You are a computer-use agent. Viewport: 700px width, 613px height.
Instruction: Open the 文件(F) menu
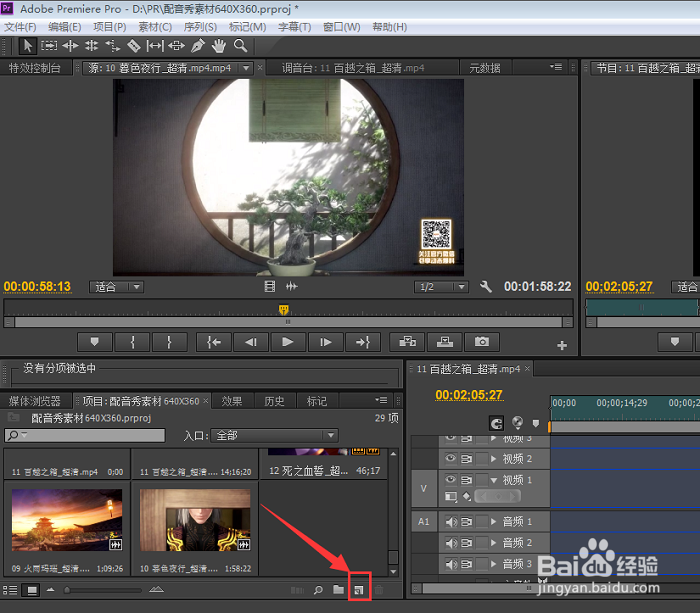coord(20,27)
